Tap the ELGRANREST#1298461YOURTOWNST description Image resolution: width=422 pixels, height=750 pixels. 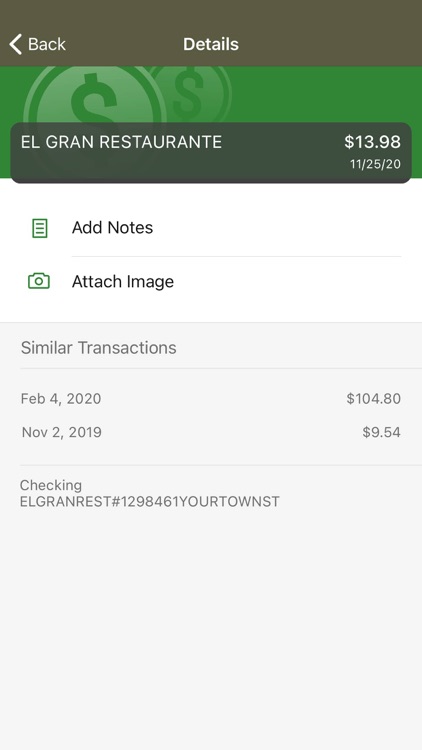point(150,502)
